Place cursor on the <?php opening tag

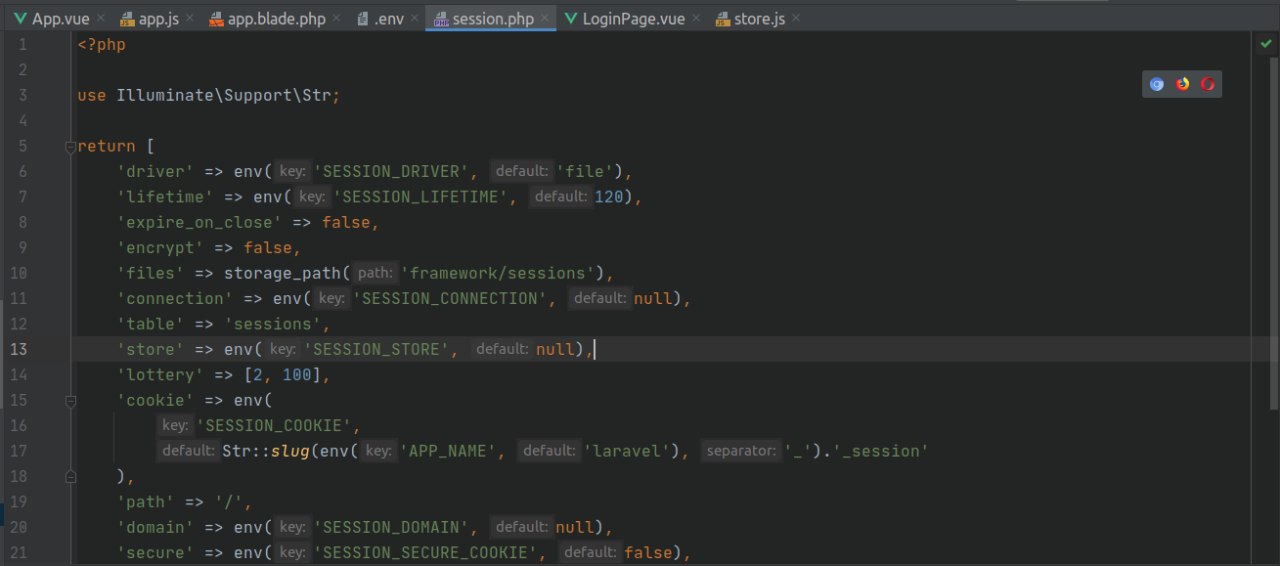point(102,45)
